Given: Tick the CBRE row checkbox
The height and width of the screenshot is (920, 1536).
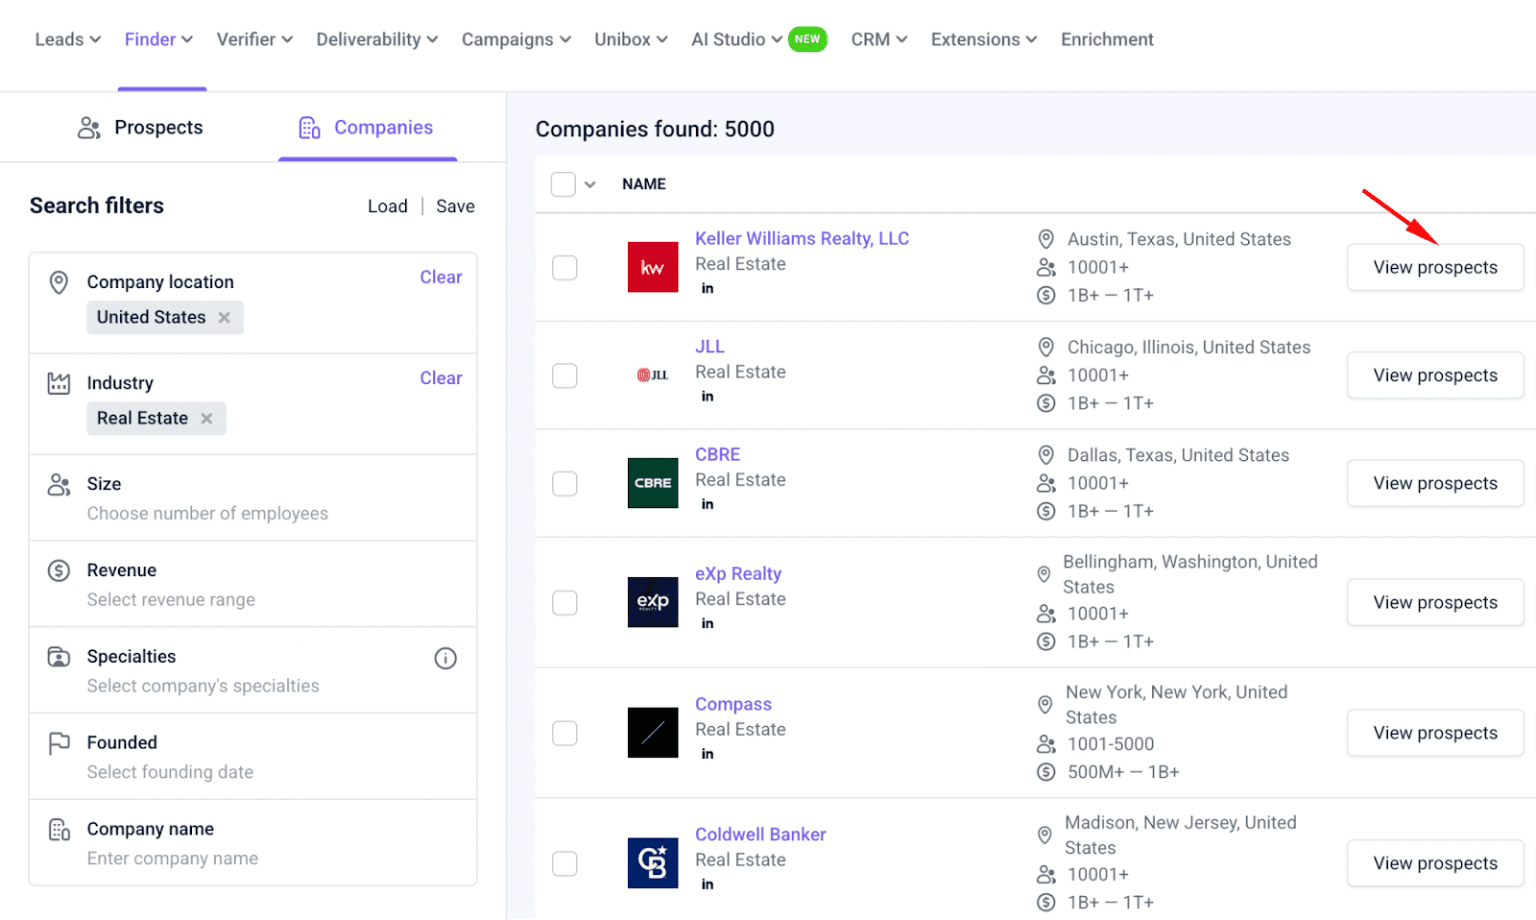Looking at the screenshot, I should 565,484.
